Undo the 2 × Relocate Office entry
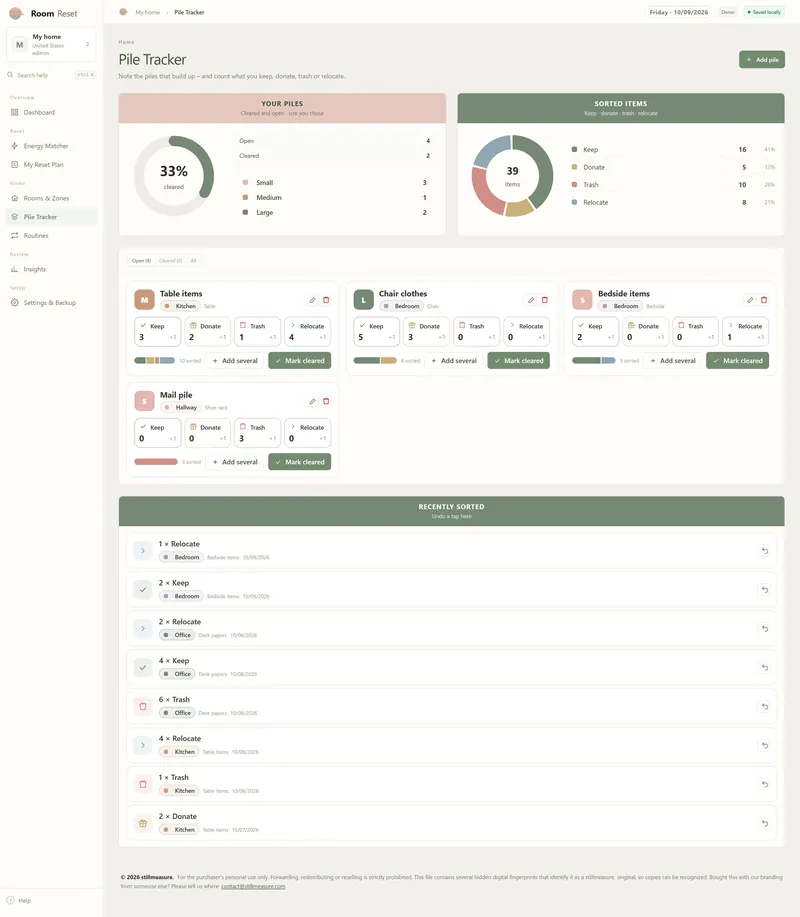Image resolution: width=800 pixels, height=917 pixels. [x=764, y=629]
